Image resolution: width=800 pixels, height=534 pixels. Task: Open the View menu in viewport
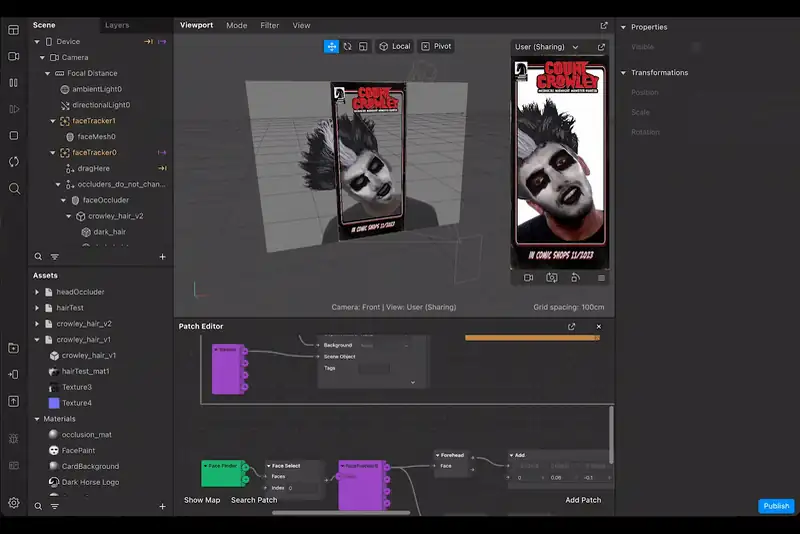(301, 26)
